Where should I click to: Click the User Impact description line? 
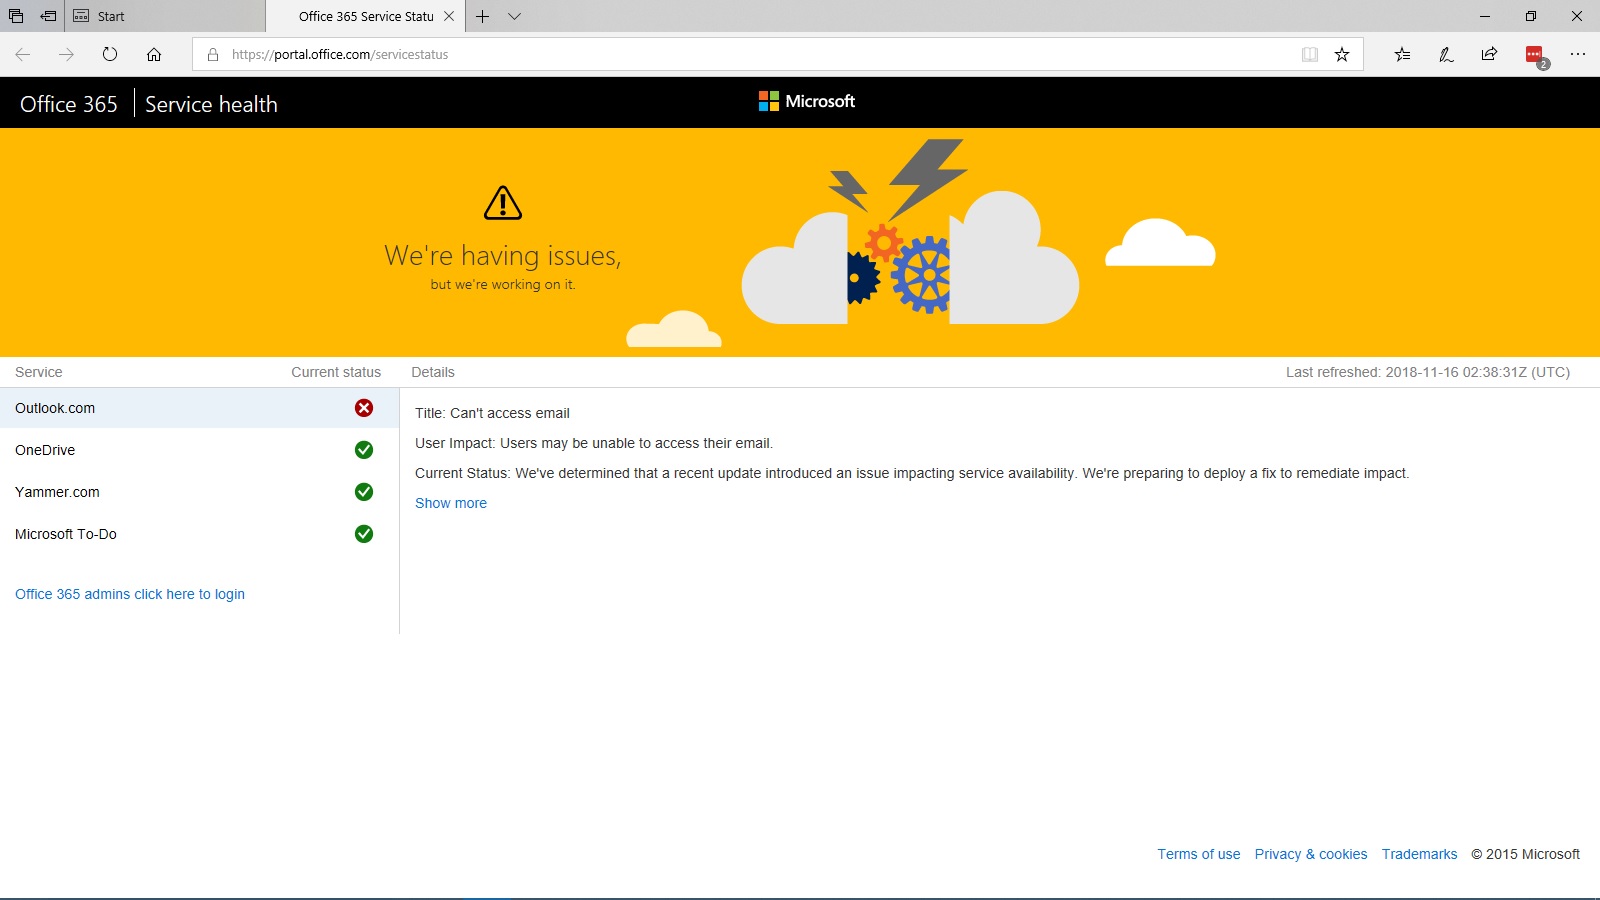[594, 443]
